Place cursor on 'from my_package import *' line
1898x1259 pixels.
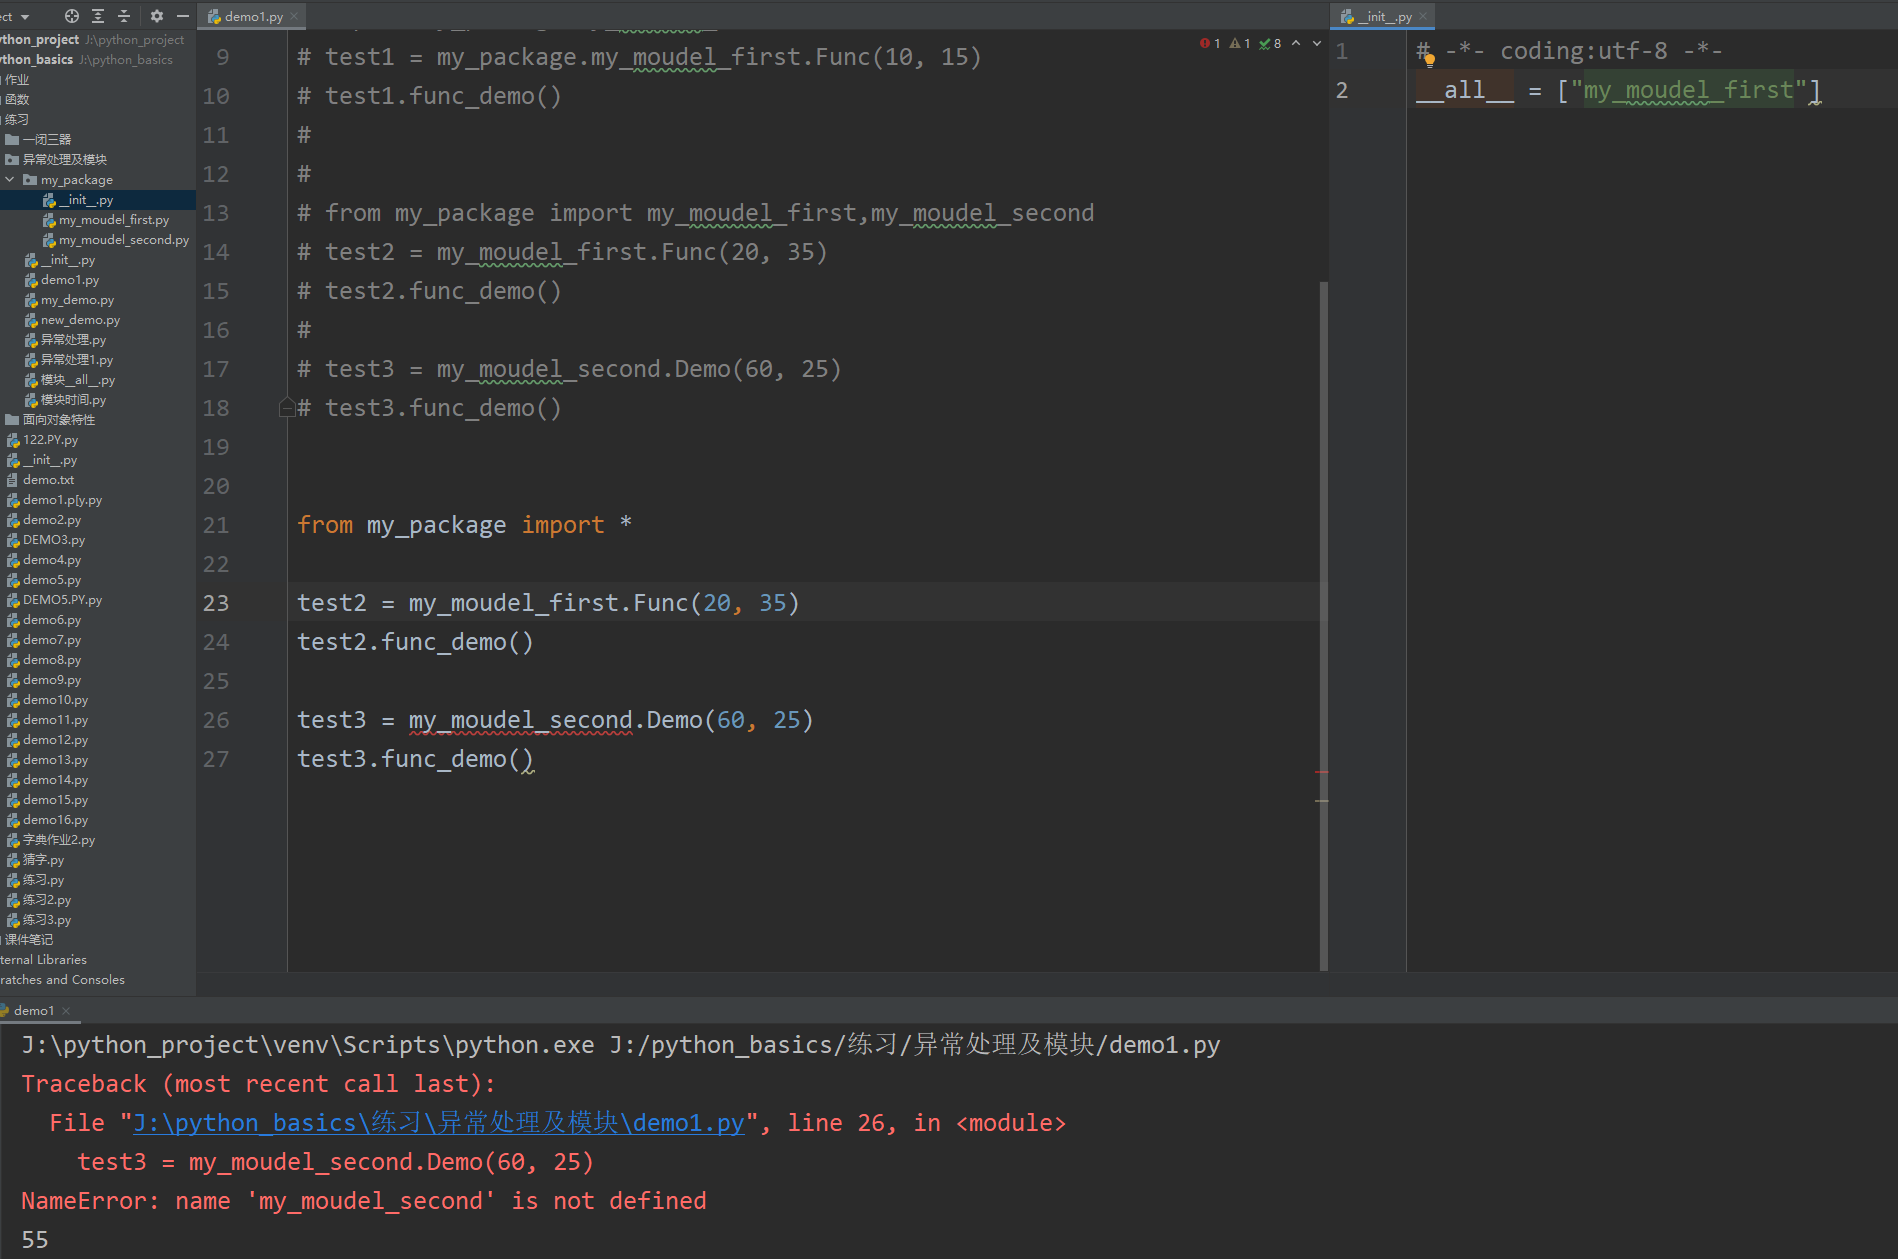[464, 525]
